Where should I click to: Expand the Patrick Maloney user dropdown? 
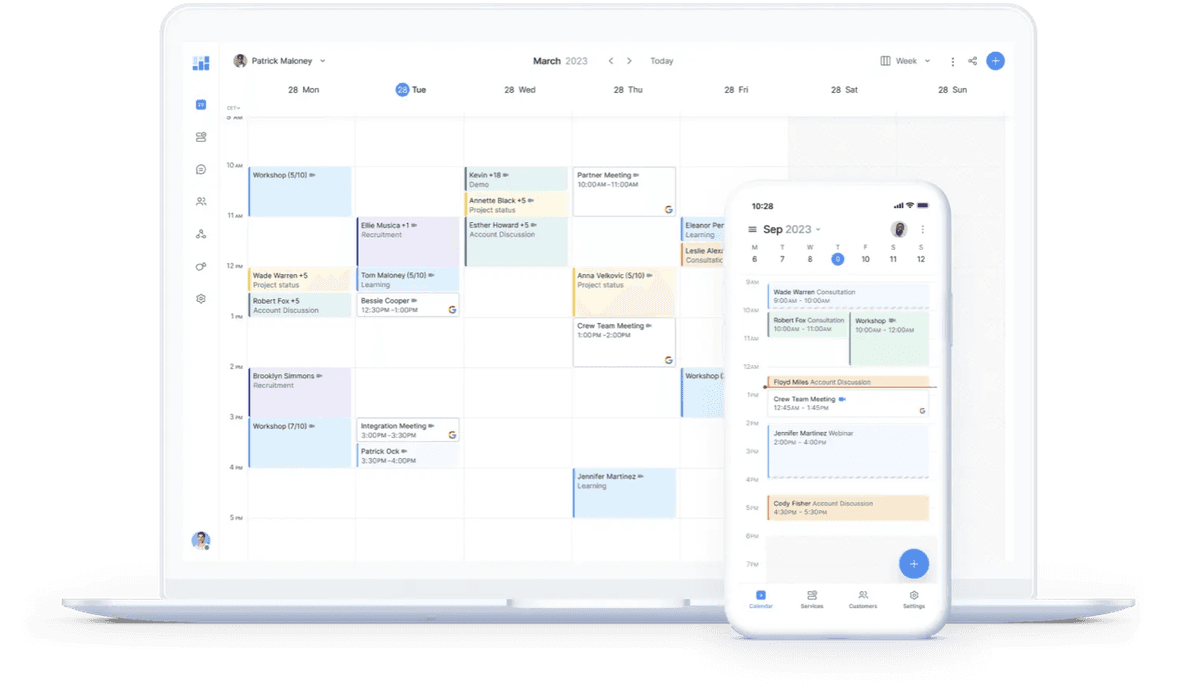coord(280,61)
